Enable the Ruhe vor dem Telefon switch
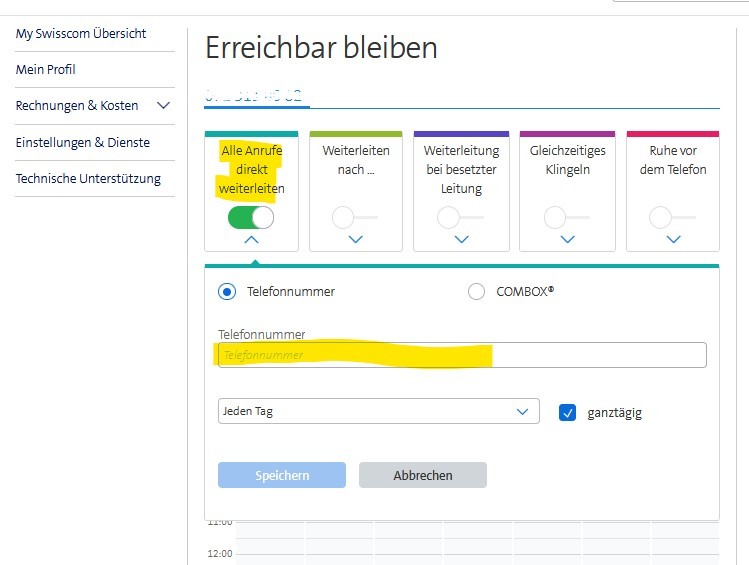 point(673,218)
